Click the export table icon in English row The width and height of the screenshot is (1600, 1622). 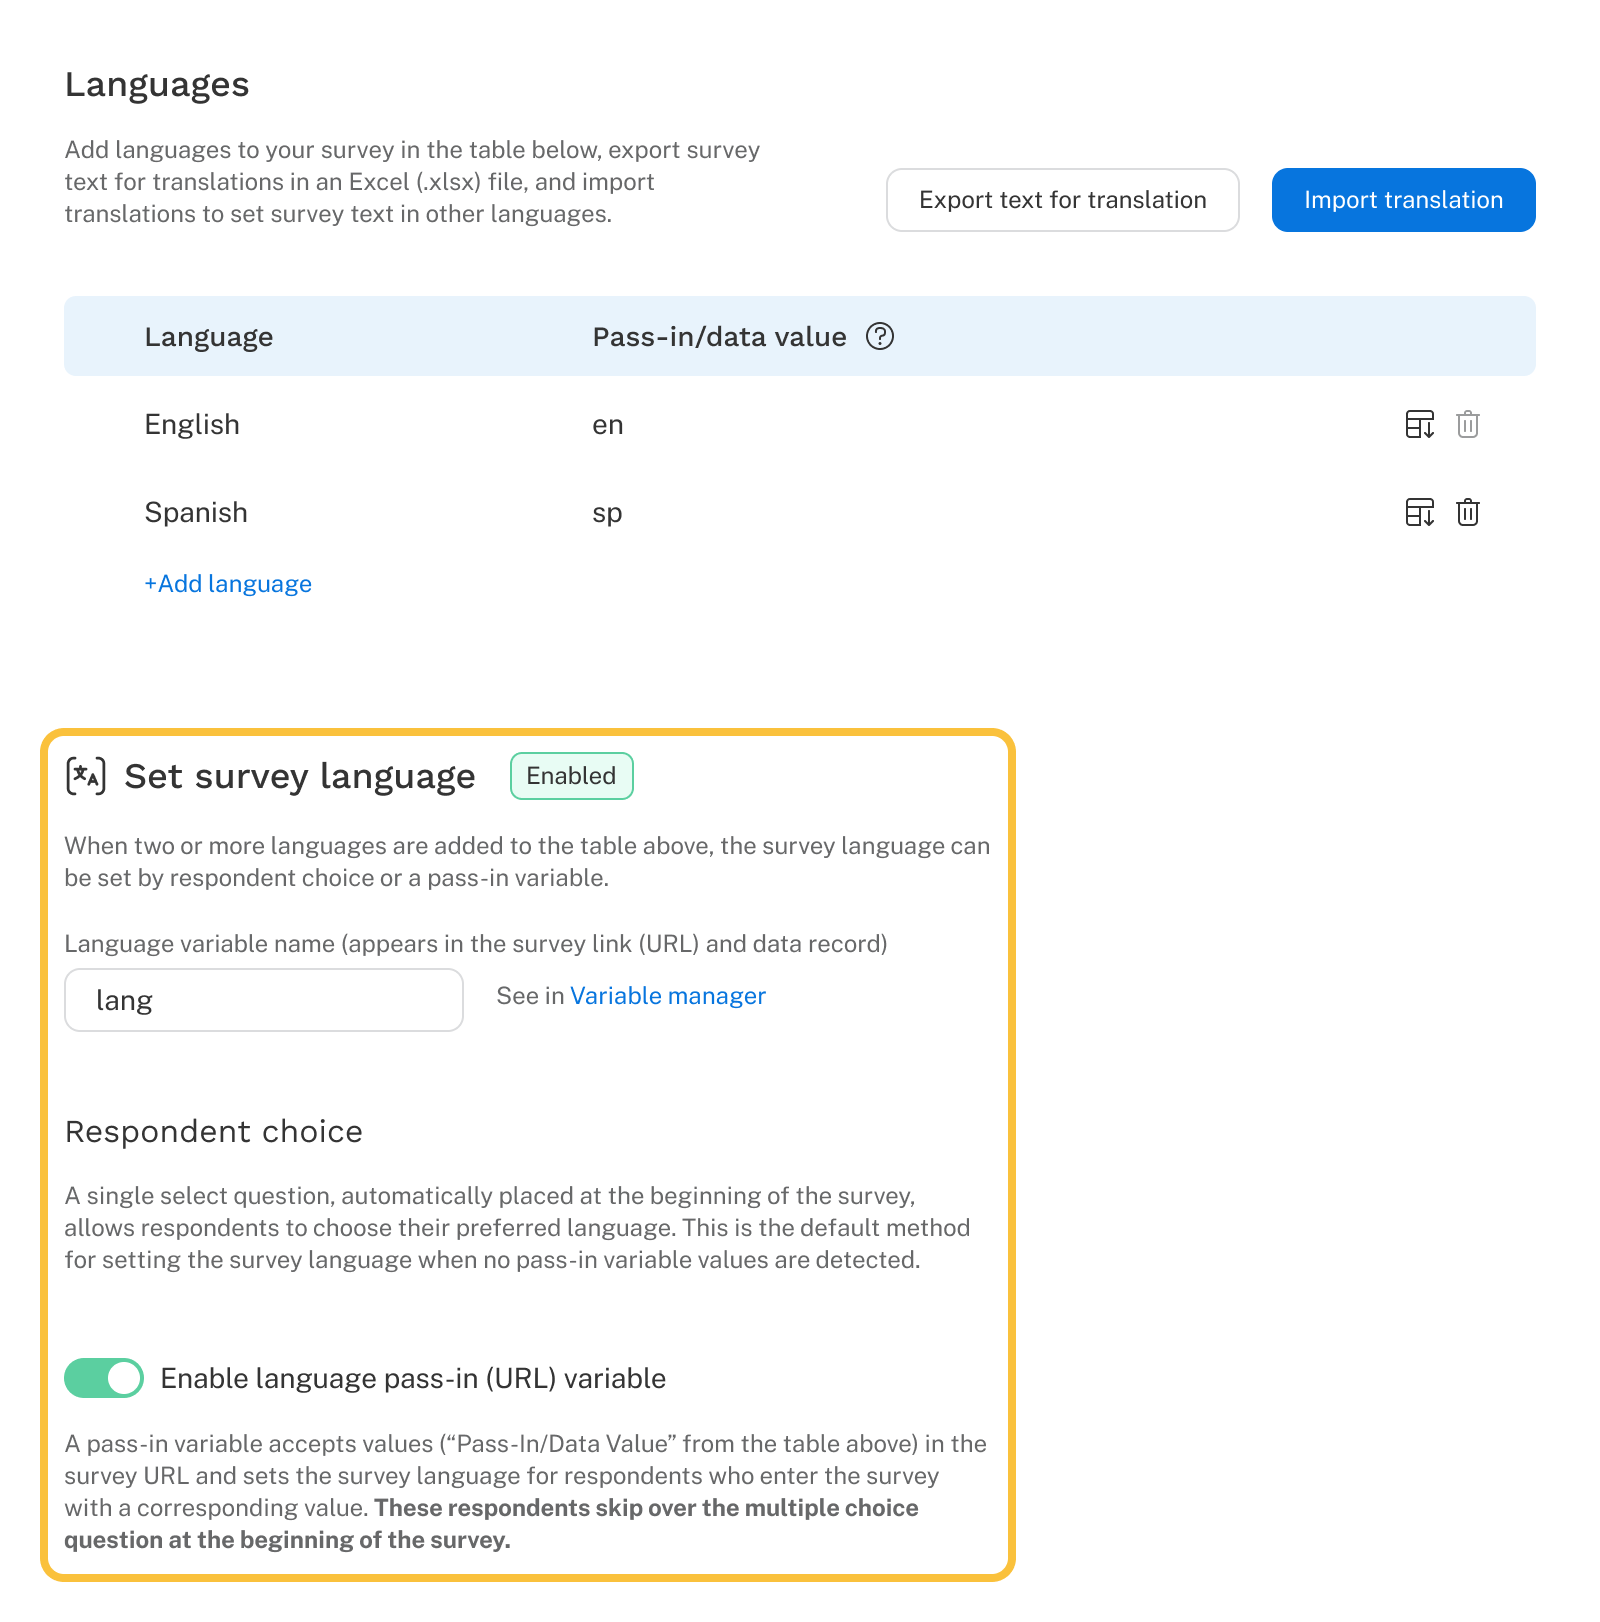[1420, 424]
